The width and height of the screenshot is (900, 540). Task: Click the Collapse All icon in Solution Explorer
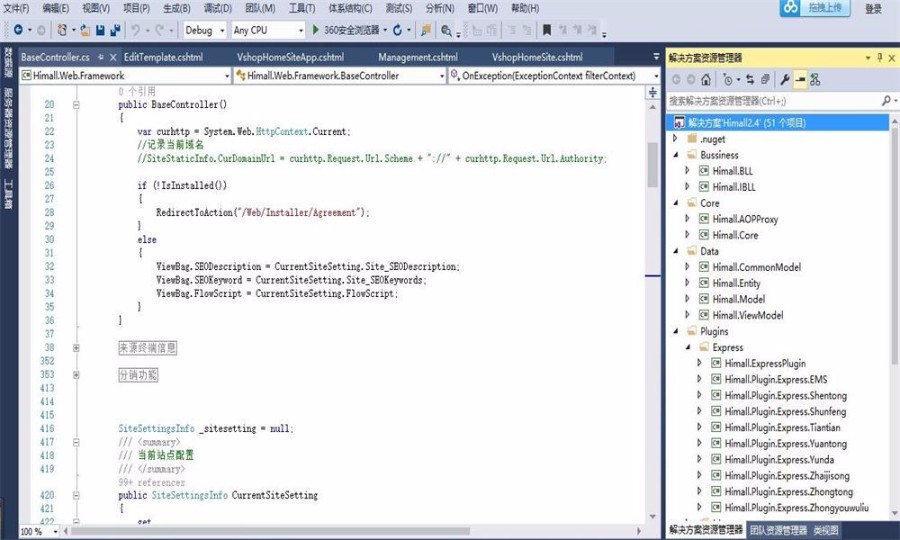[x=765, y=79]
